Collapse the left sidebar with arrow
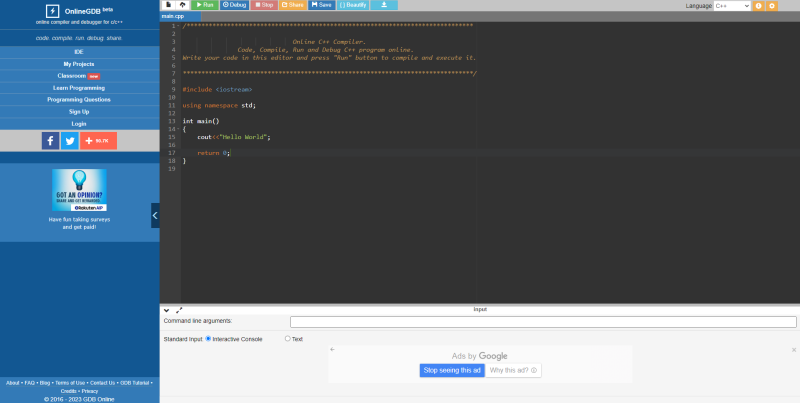Viewport: 800px width, 403px height. [x=155, y=214]
